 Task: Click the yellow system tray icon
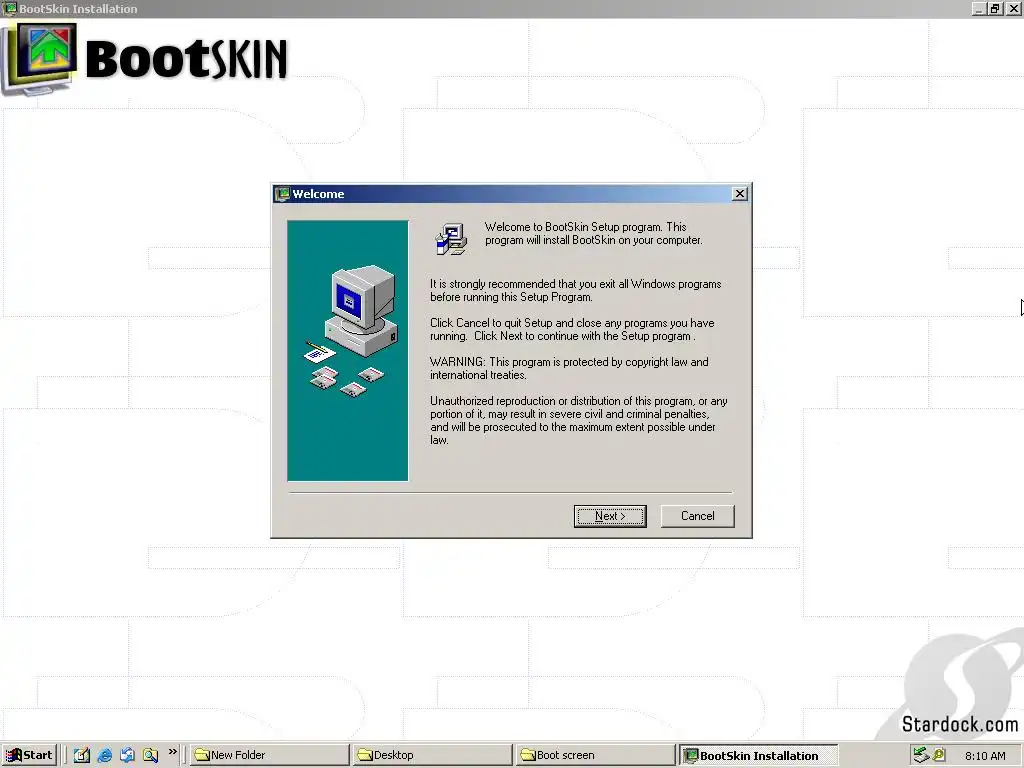(x=939, y=755)
